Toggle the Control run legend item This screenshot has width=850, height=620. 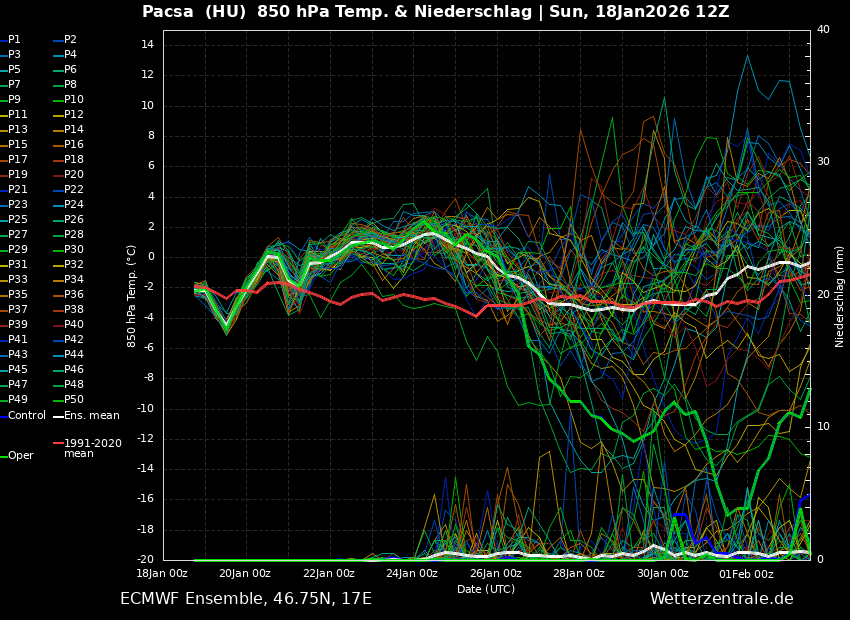coord(26,415)
